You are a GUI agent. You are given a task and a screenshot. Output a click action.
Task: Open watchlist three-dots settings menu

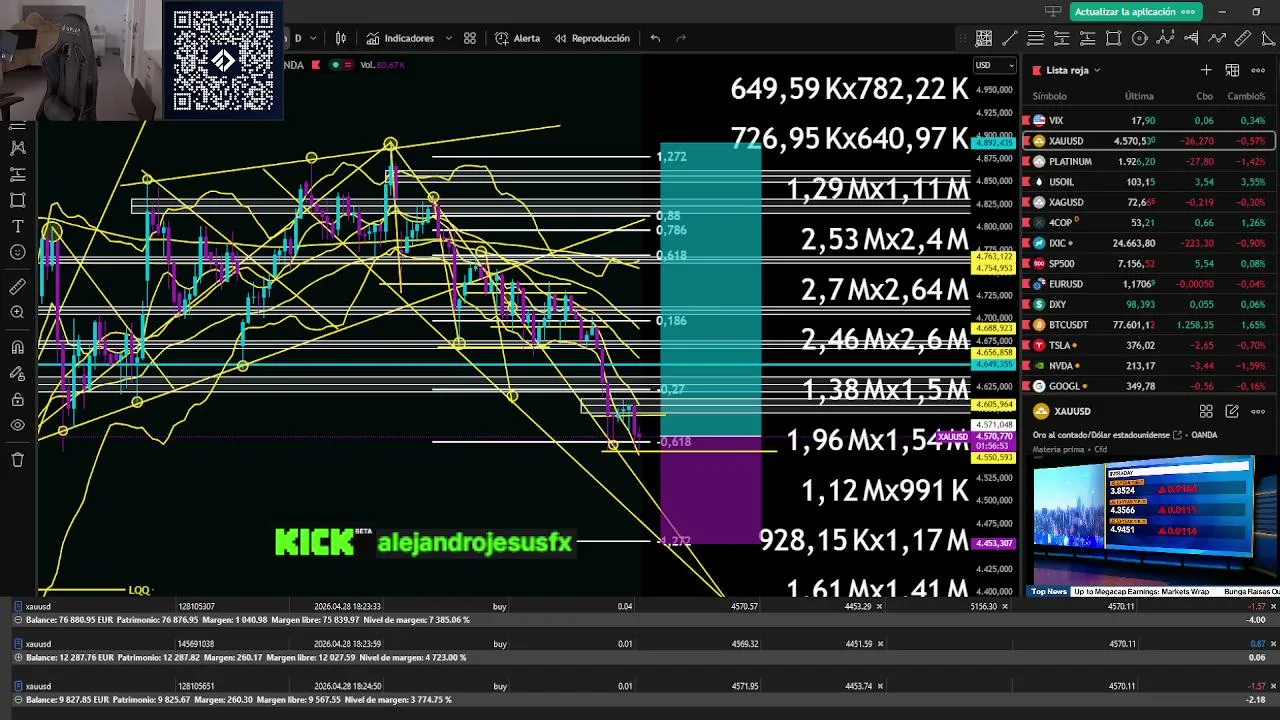pyautogui.click(x=1258, y=70)
